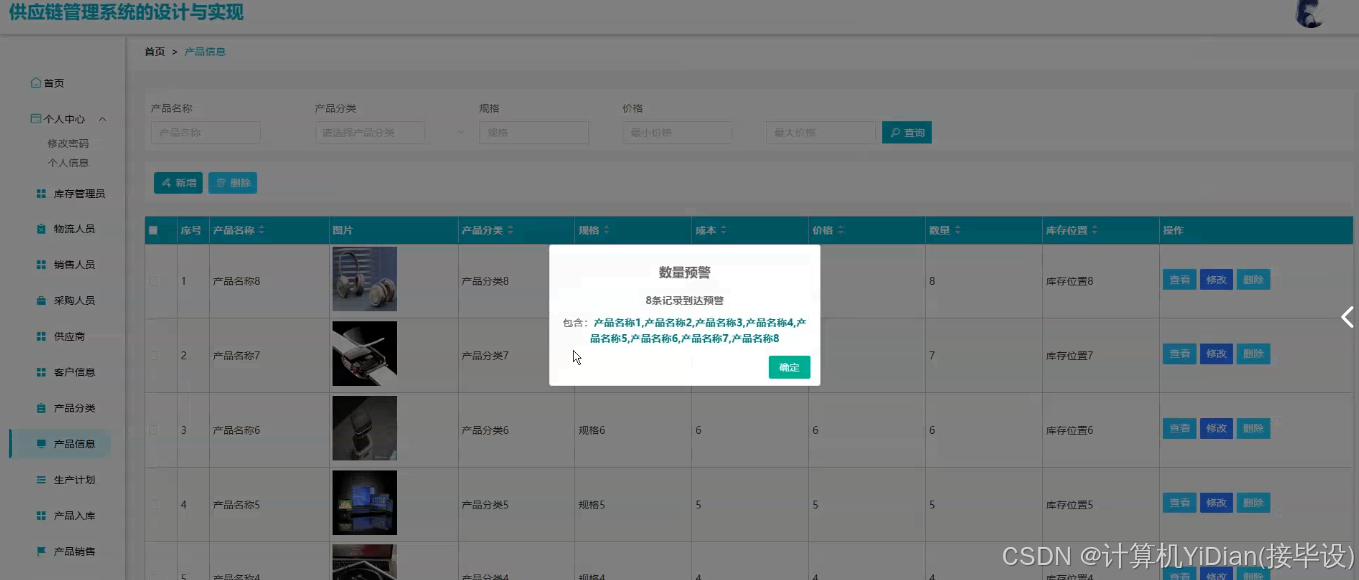Click the grid icon beside 客户信息
The width and height of the screenshot is (1359, 580).
coord(41,372)
